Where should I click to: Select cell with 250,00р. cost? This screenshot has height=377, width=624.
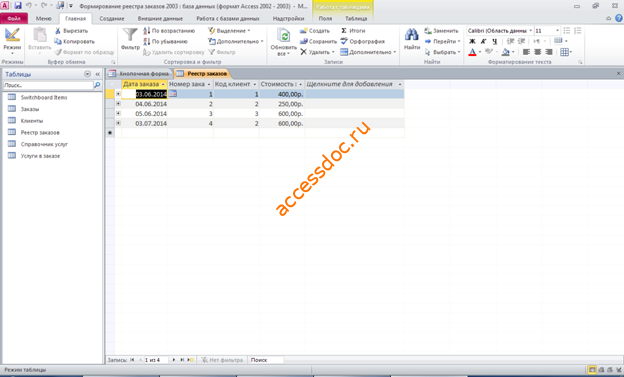(282, 104)
